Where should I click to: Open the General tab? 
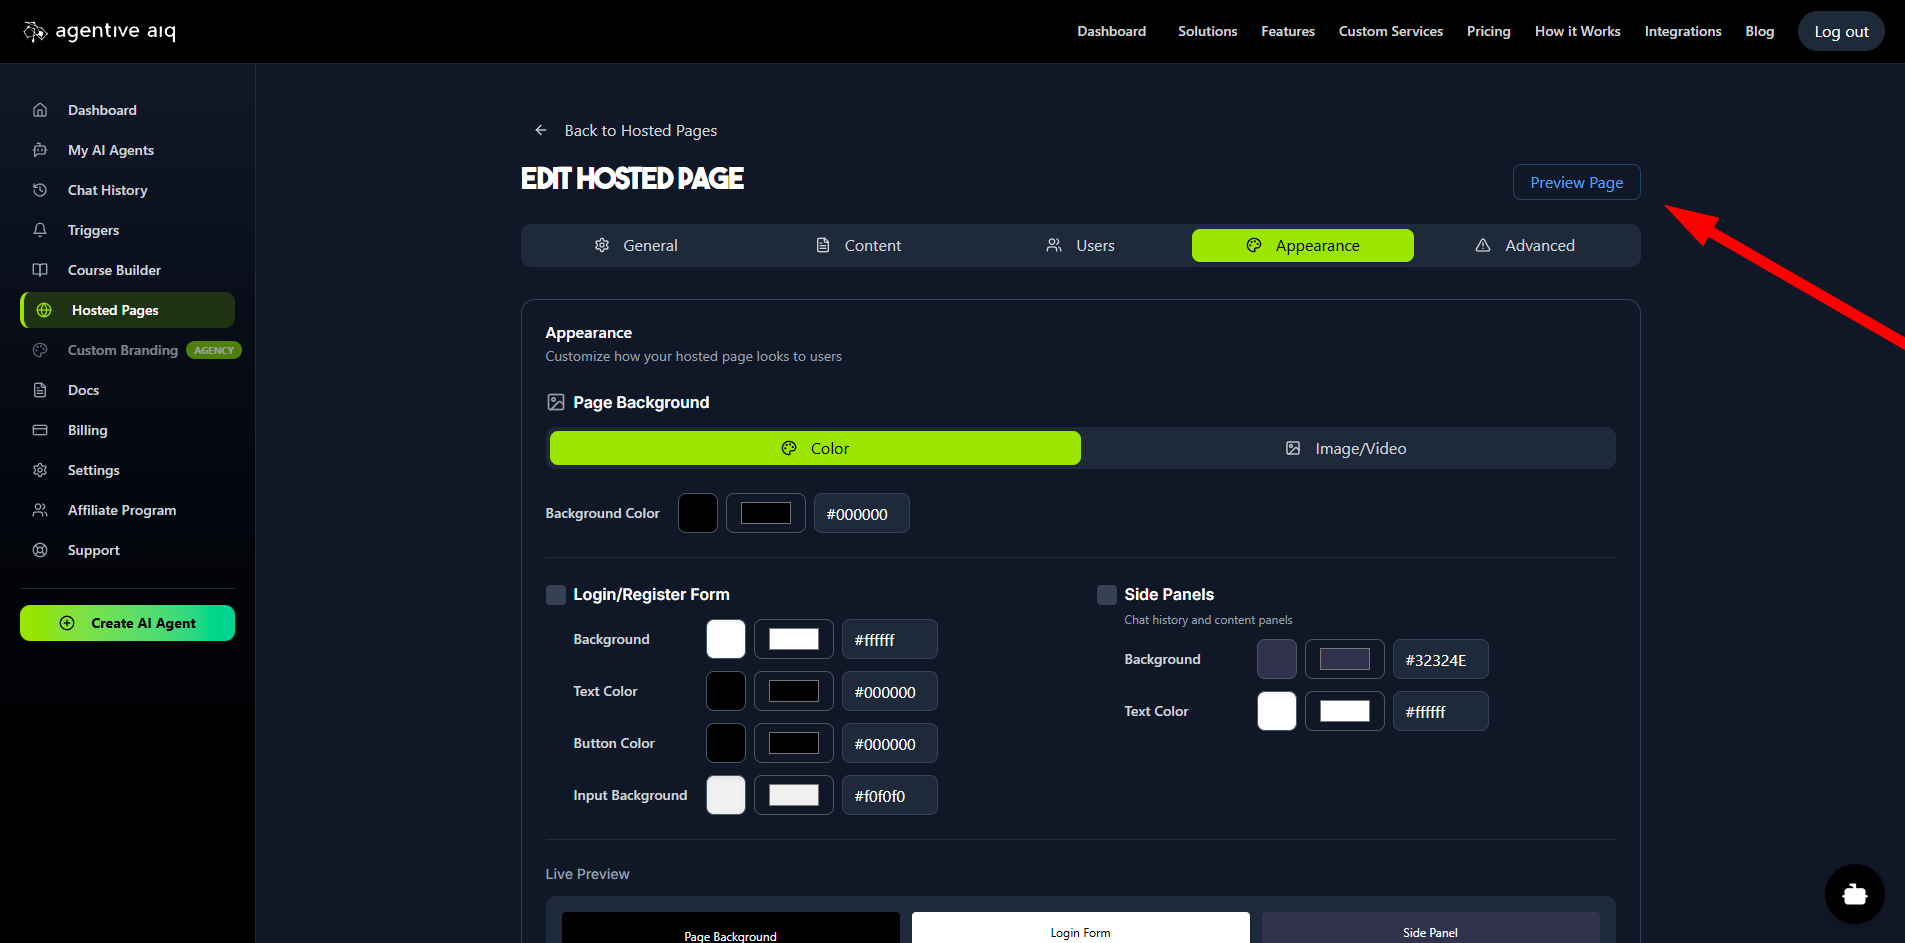pyautogui.click(x=636, y=246)
